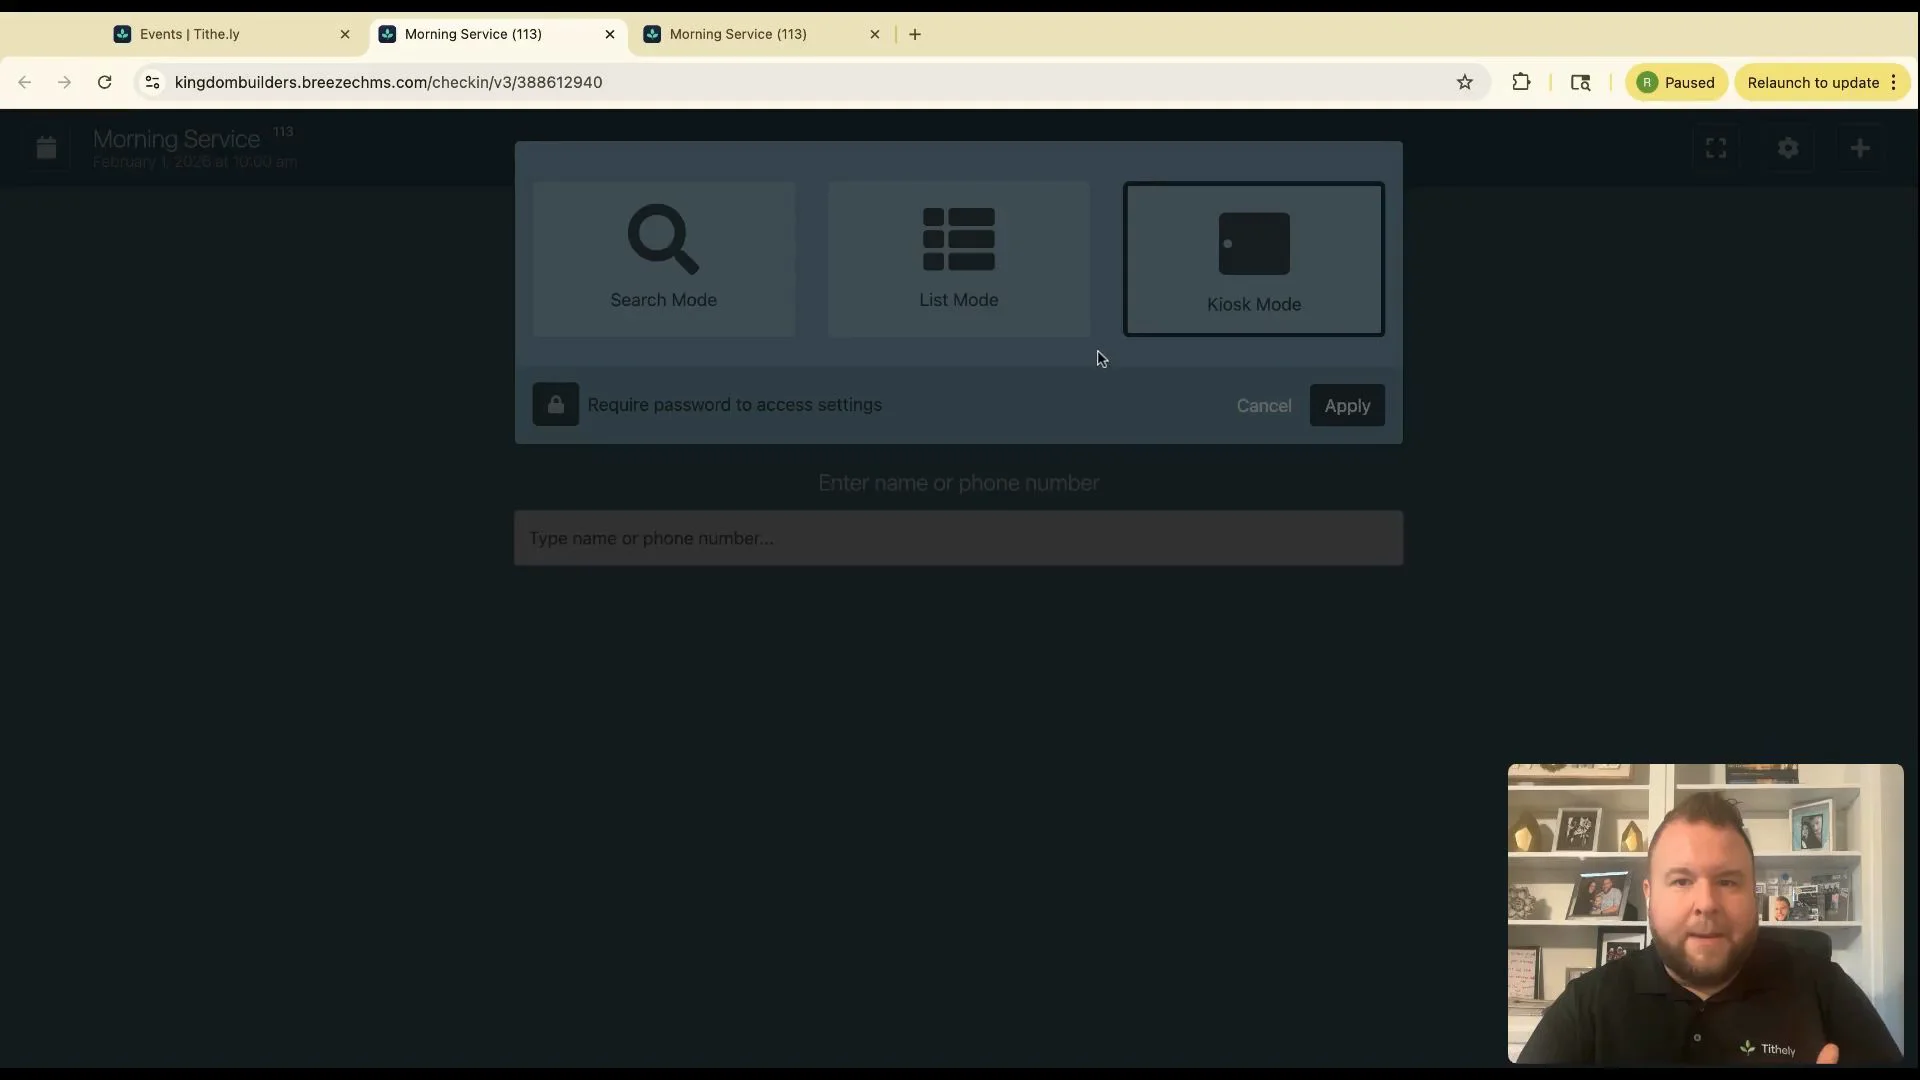The width and height of the screenshot is (1920, 1080).
Task: Select Search Mode magnifier option
Action: coord(663,259)
